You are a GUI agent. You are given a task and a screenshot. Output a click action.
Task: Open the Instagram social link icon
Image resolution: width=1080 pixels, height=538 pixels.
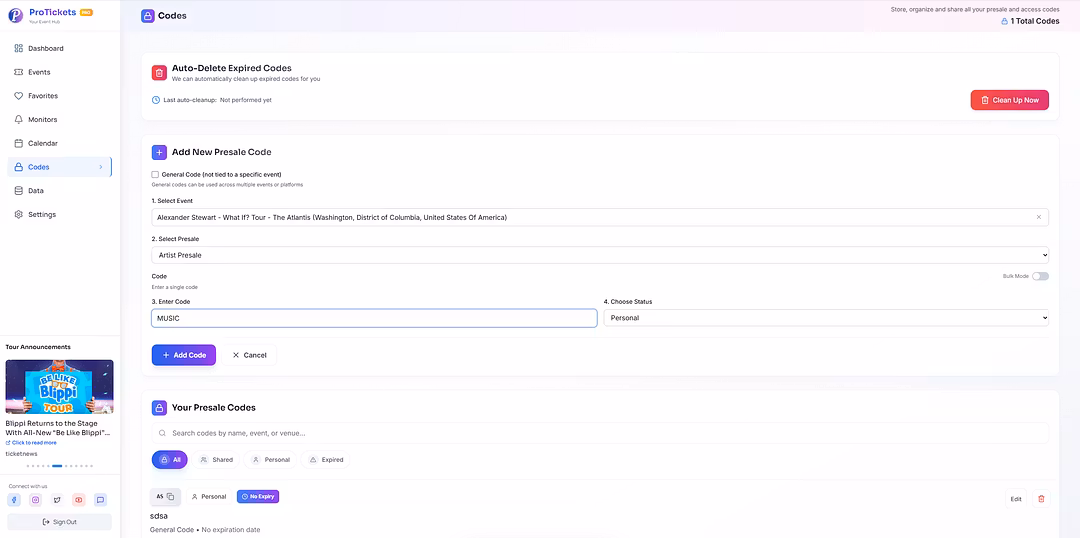(x=35, y=500)
